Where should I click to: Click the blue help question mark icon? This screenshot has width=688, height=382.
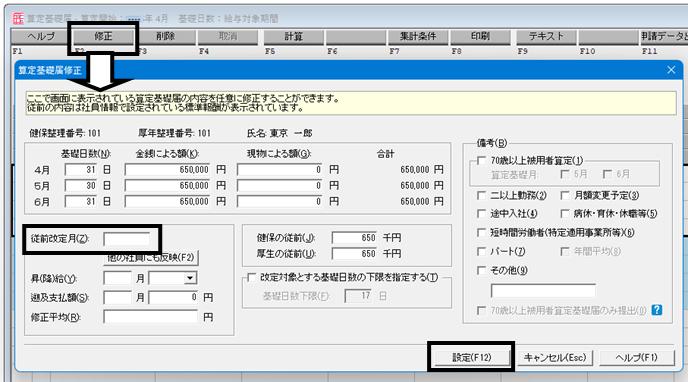(x=656, y=310)
